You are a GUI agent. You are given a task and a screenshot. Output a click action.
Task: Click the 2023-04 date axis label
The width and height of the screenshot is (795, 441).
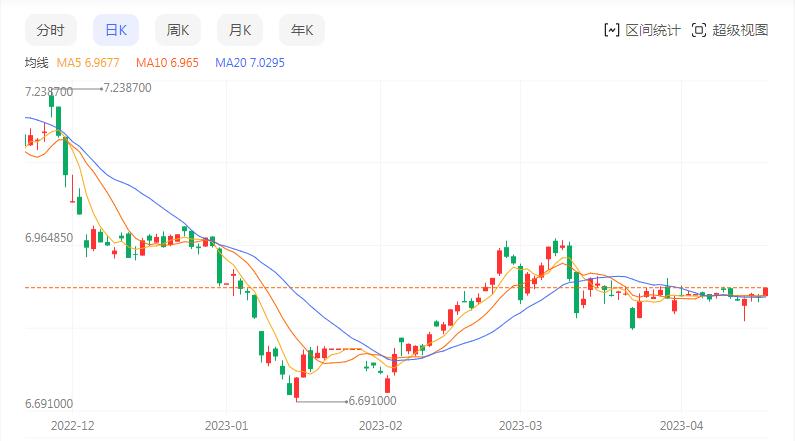682,425
